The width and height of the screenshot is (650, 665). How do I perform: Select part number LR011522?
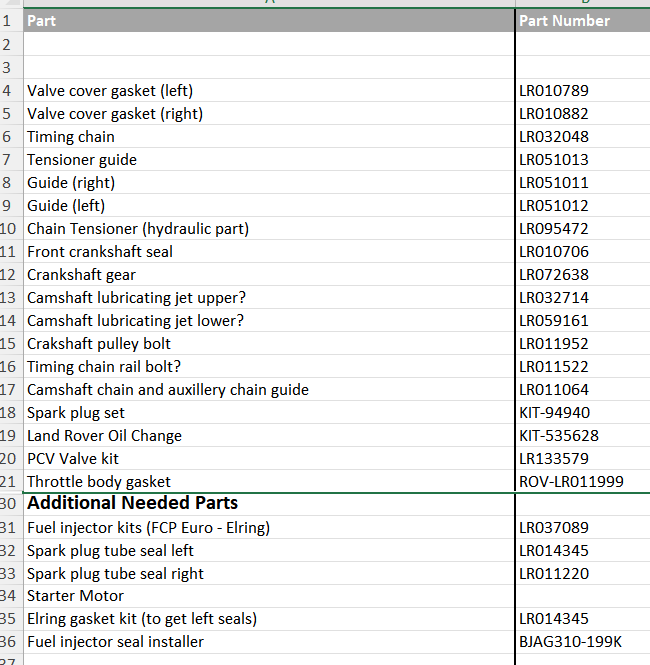tap(583, 366)
